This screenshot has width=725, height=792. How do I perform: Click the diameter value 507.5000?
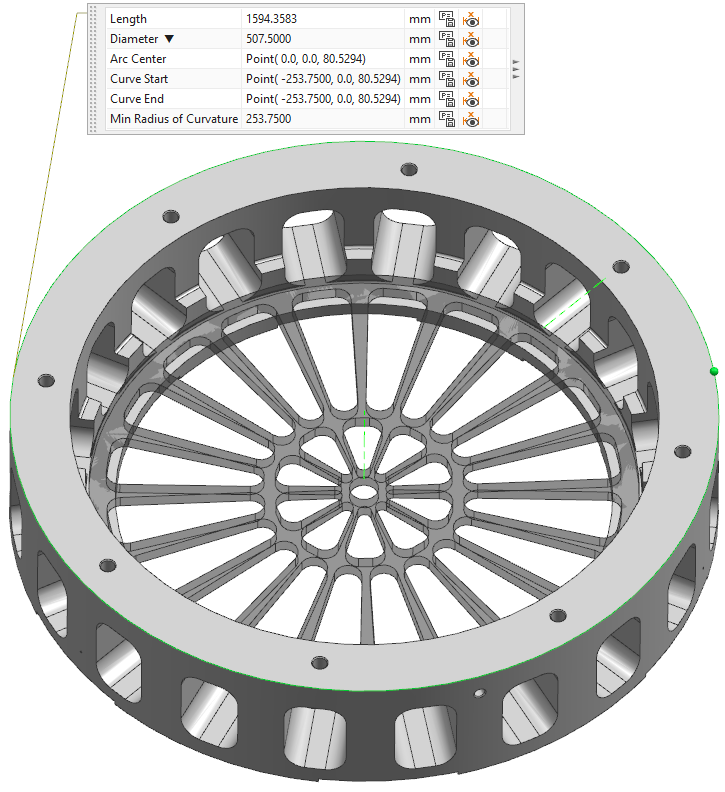[268, 39]
